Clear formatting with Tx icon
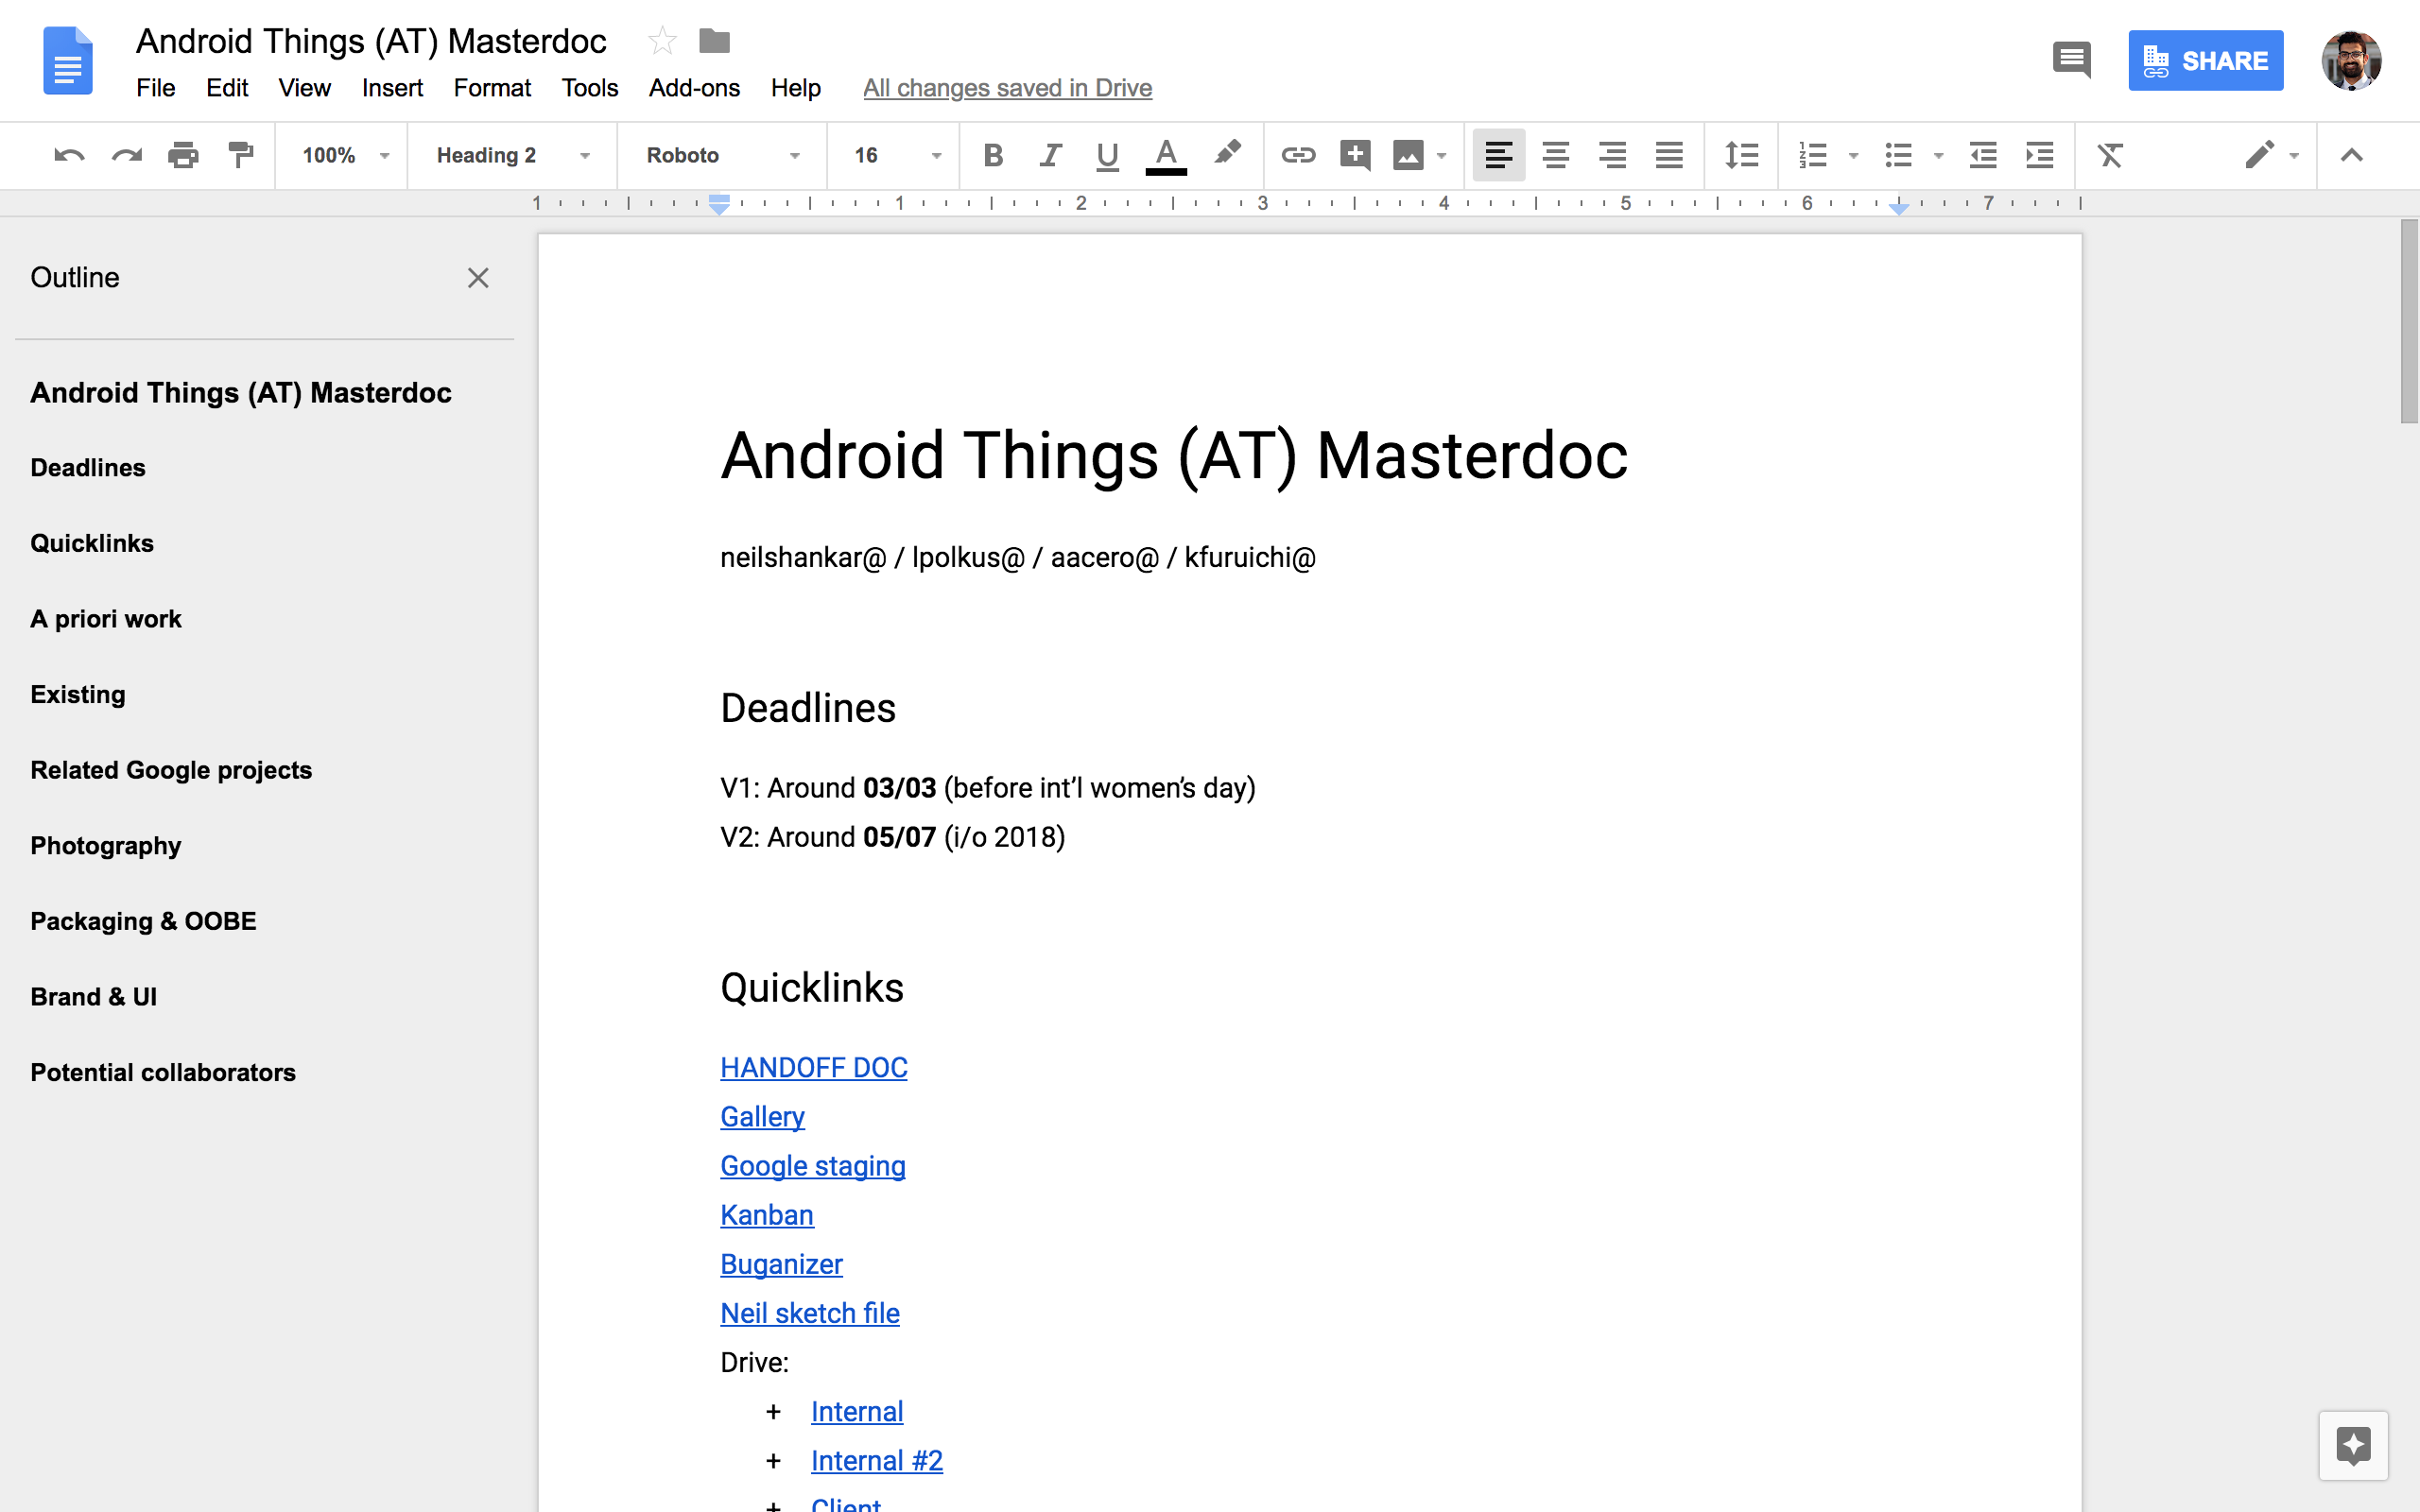This screenshot has height=1512, width=2420. pyautogui.click(x=2110, y=155)
